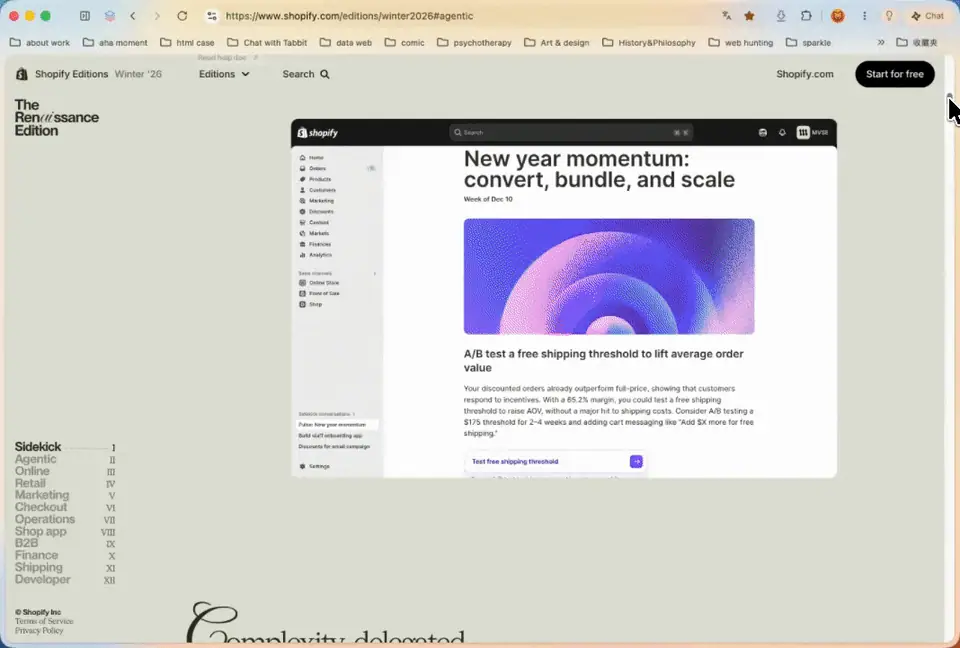The image size is (960, 648).
Task: Open the Search button in page header
Action: coord(306,74)
